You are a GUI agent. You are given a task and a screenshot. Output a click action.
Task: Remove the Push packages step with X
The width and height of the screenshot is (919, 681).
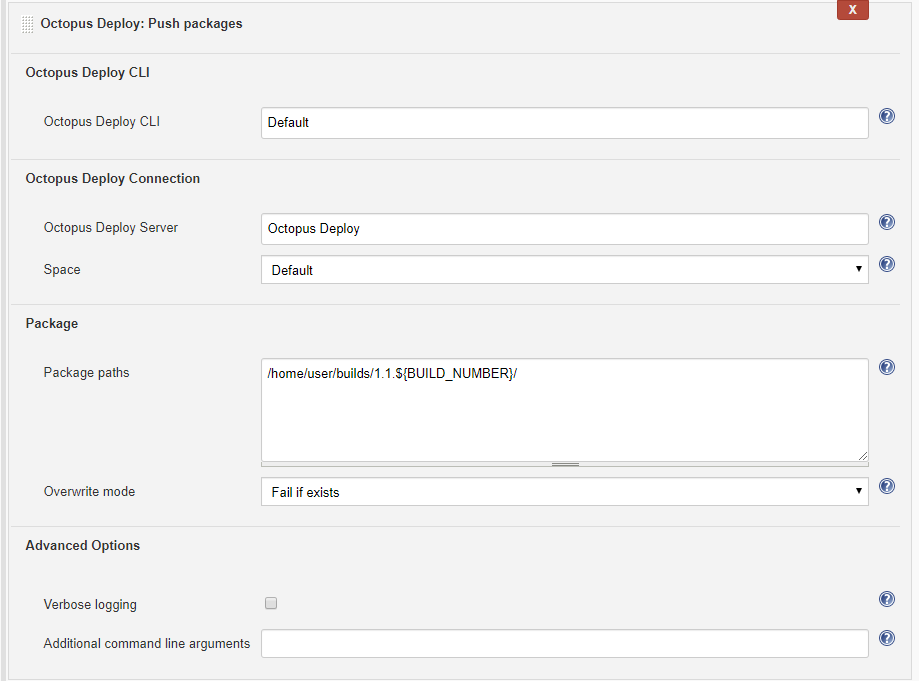pos(852,10)
